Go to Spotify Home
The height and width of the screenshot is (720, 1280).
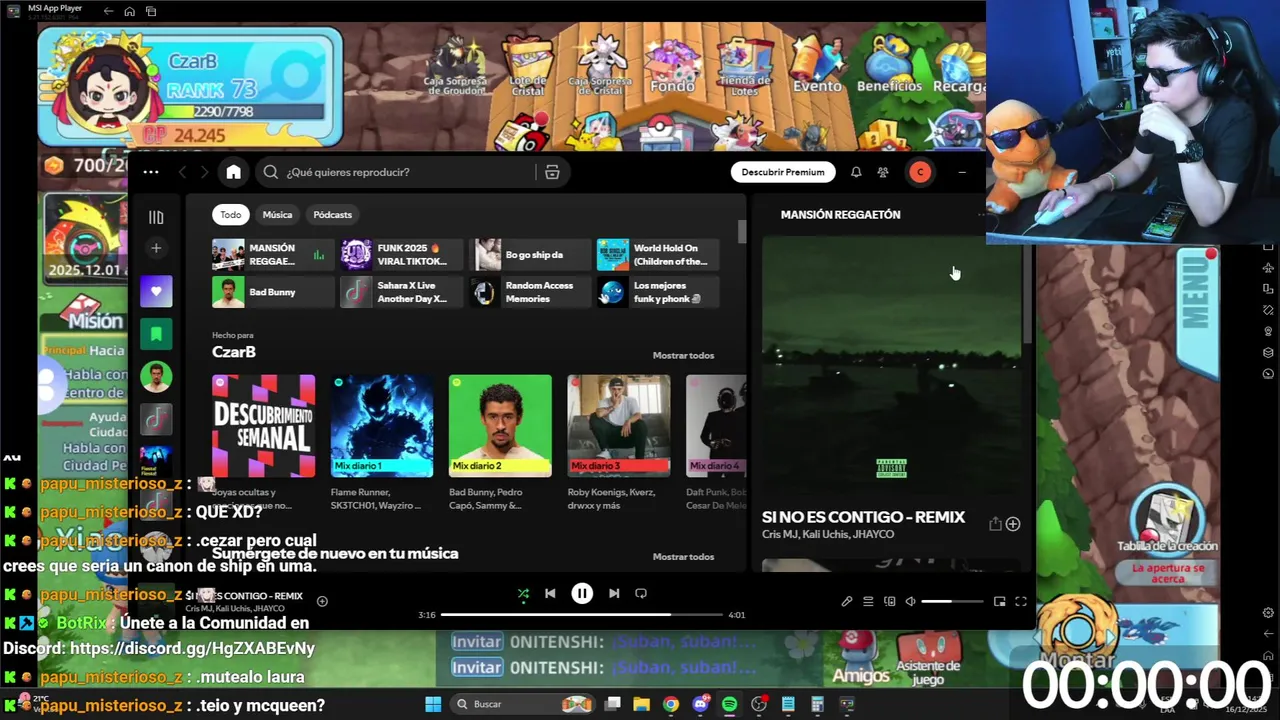(233, 172)
